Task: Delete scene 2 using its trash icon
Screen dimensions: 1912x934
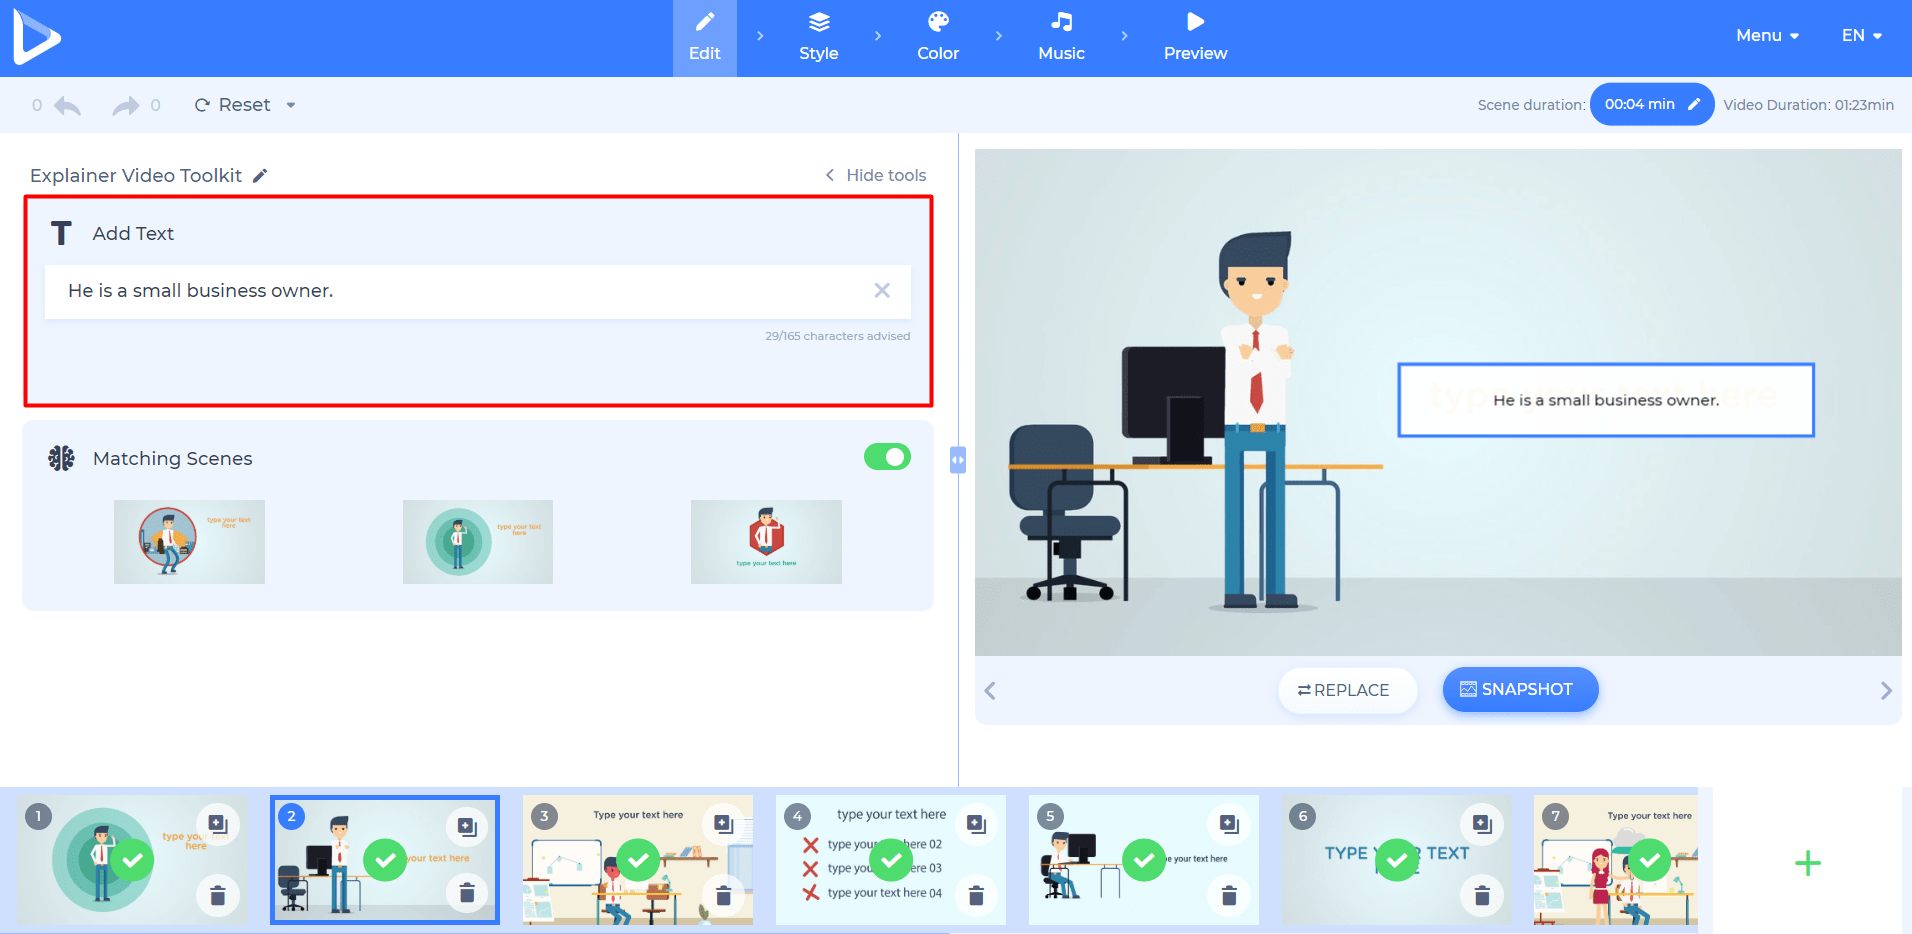Action: (466, 895)
